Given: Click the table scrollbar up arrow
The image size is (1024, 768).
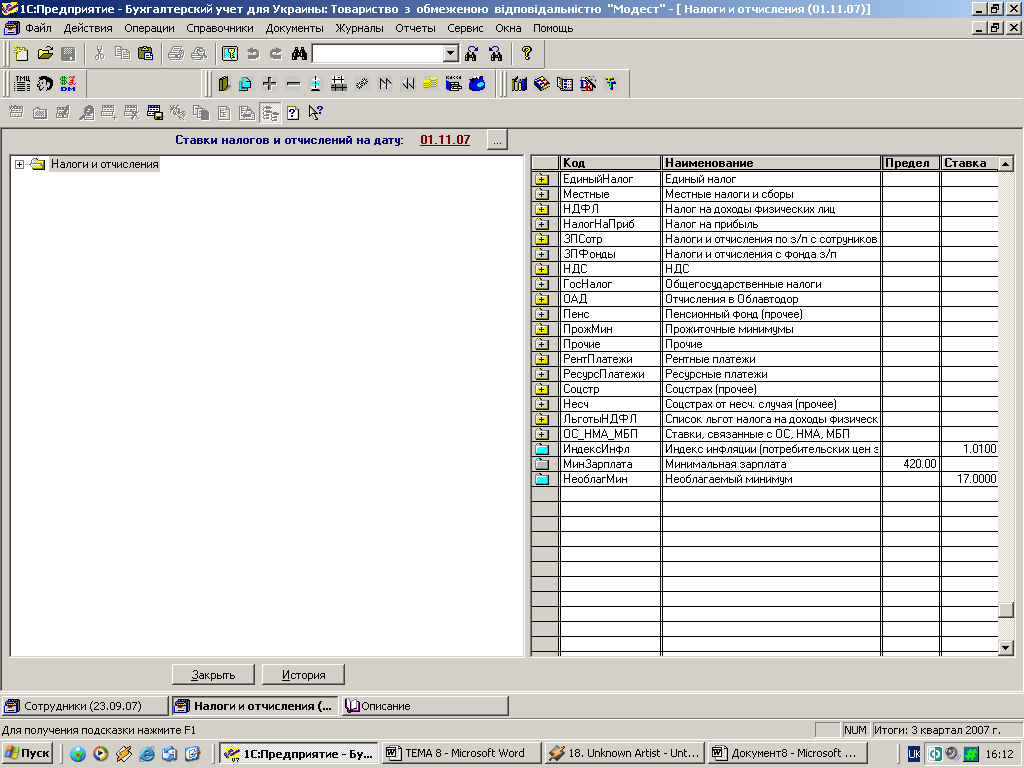Looking at the screenshot, I should [x=1006, y=163].
